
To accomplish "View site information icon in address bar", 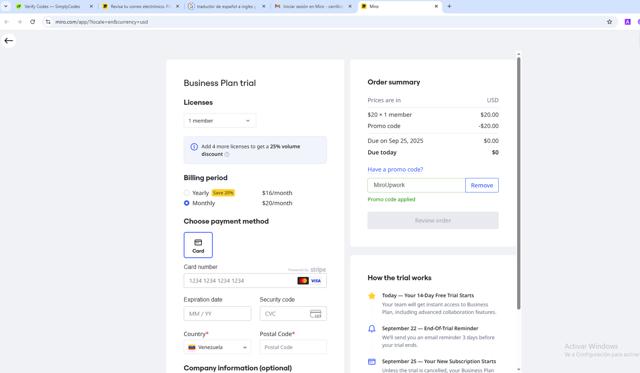I will point(48,22).
